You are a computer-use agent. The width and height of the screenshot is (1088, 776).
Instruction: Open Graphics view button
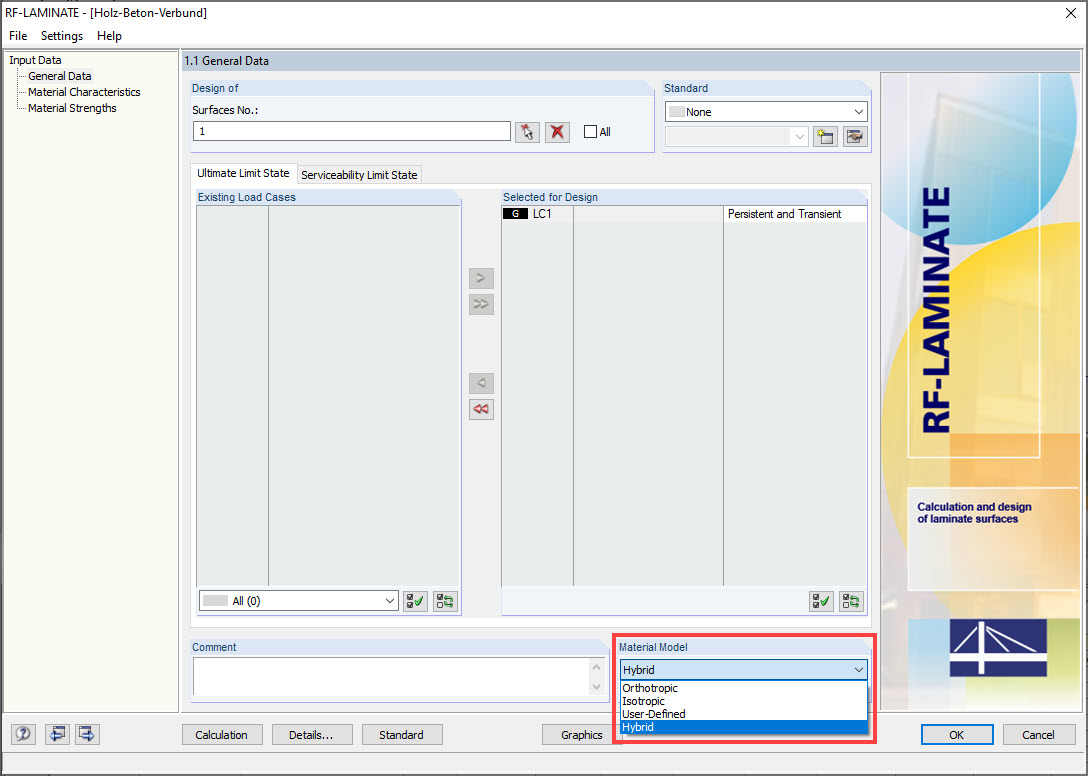coord(580,734)
